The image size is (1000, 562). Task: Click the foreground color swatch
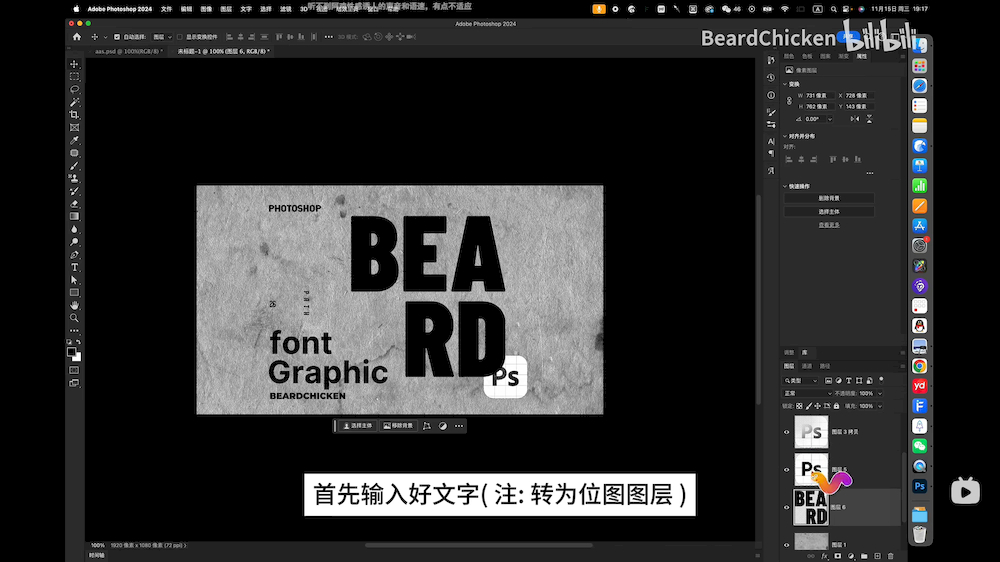pyautogui.click(x=72, y=351)
